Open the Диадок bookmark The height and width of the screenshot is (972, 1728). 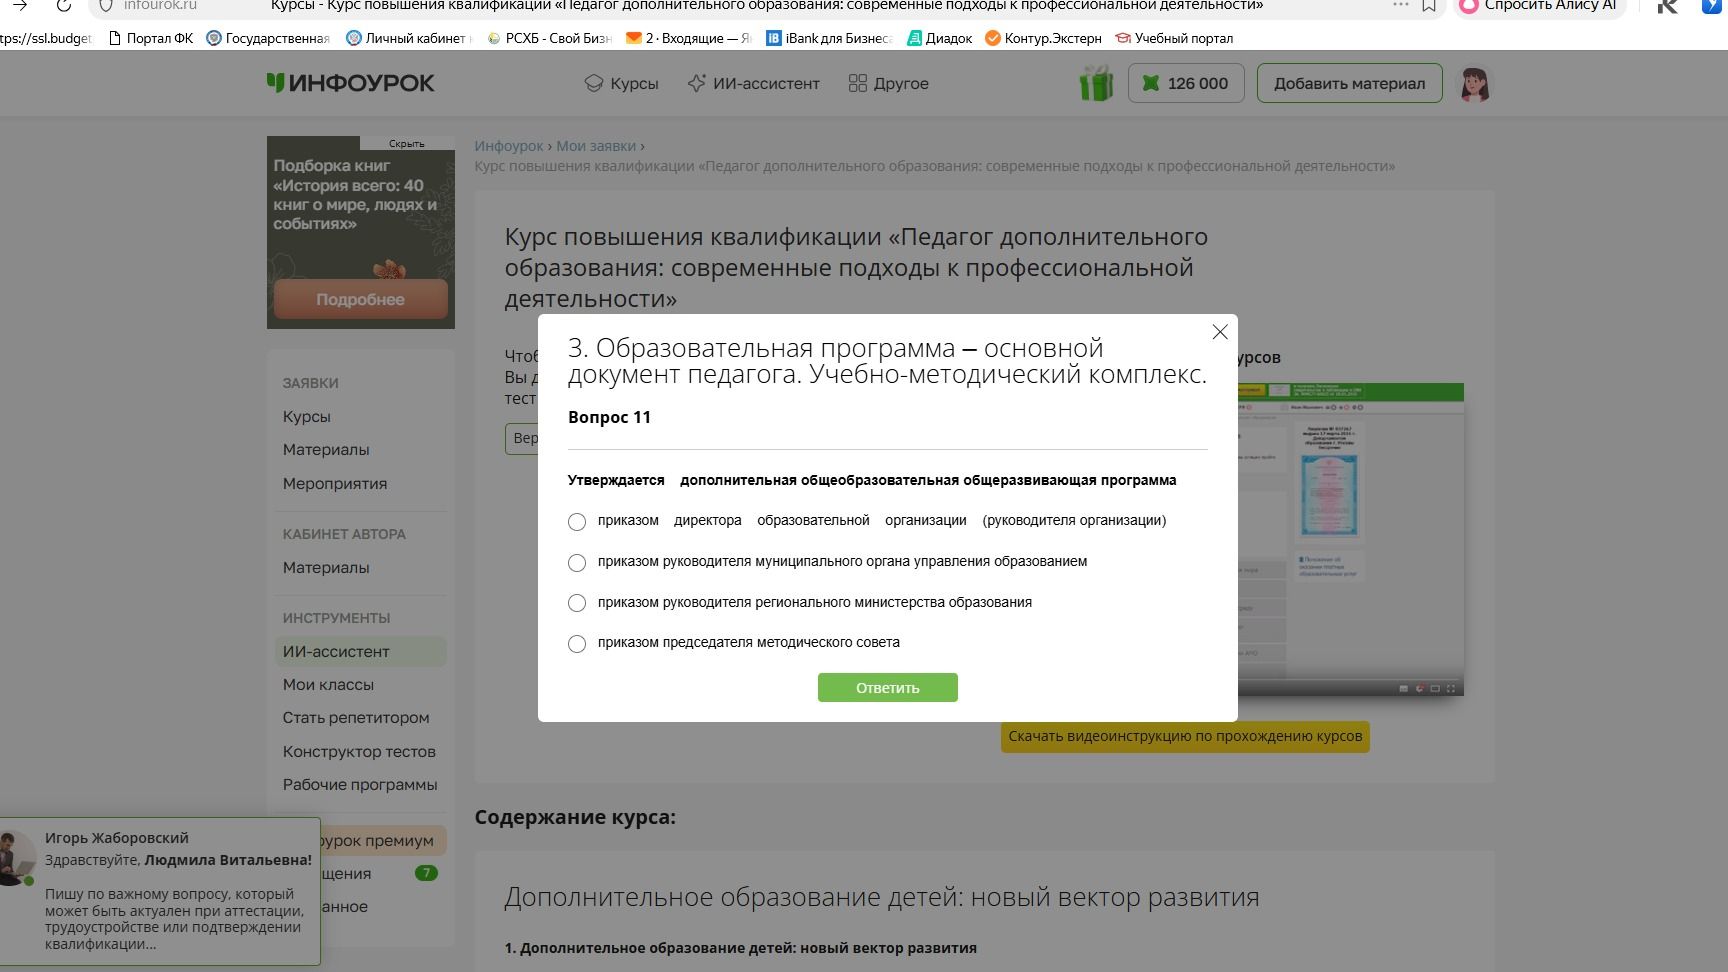coord(939,38)
